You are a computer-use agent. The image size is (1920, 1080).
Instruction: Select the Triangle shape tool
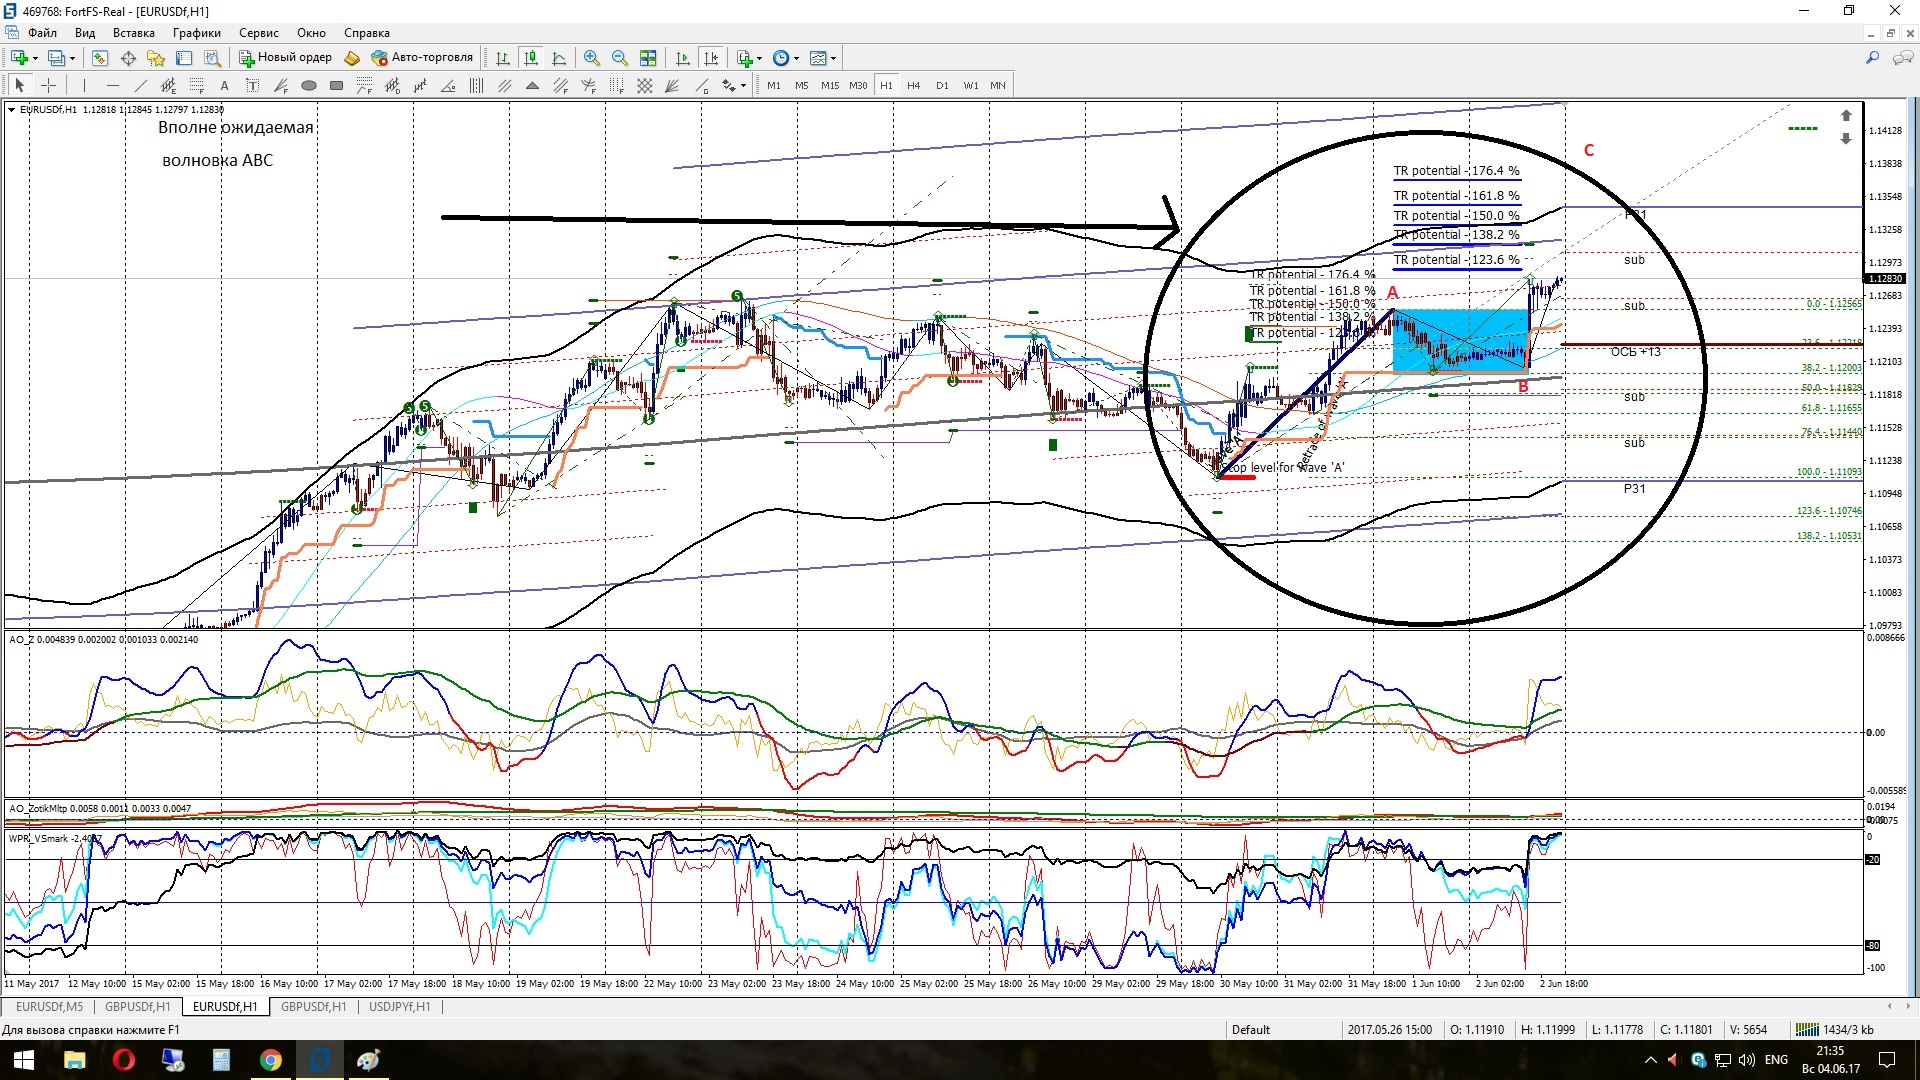533,86
